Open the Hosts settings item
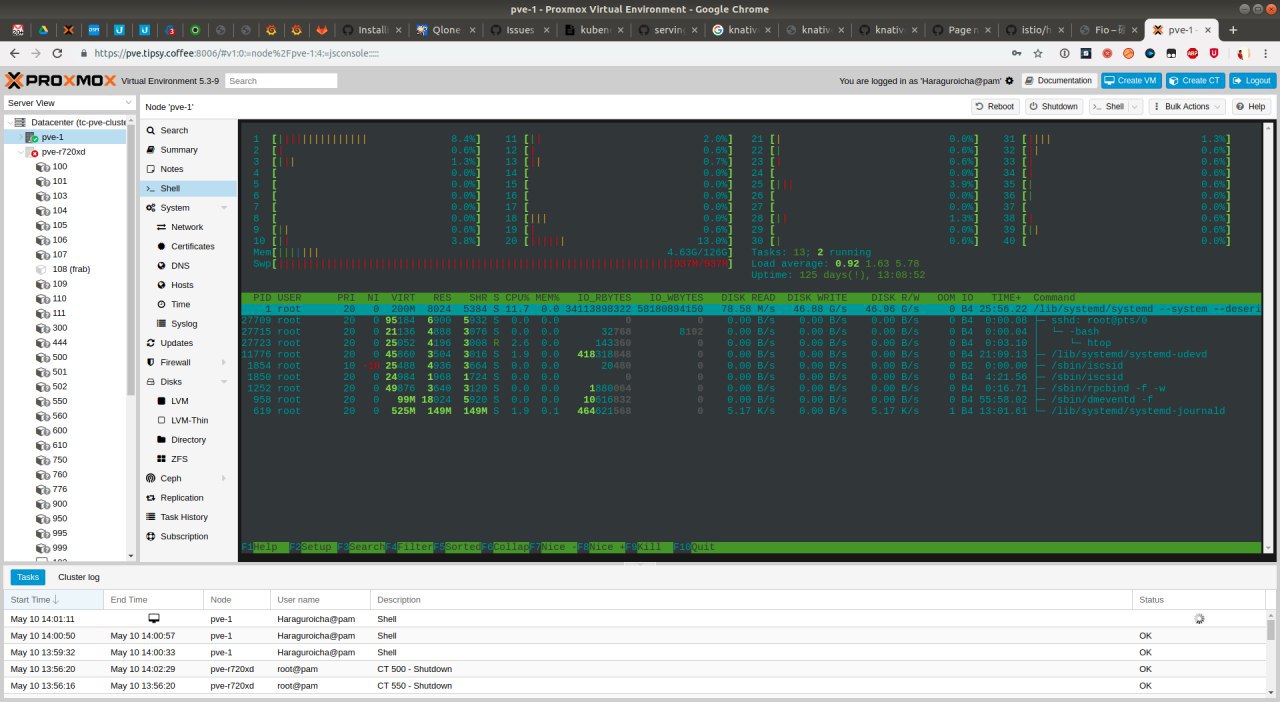Viewport: 1280px width, 702px height. [182, 285]
